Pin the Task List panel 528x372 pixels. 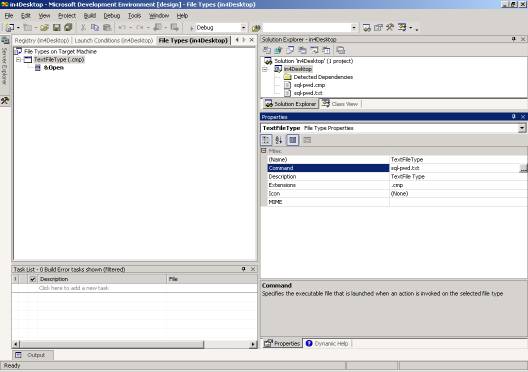click(x=243, y=269)
